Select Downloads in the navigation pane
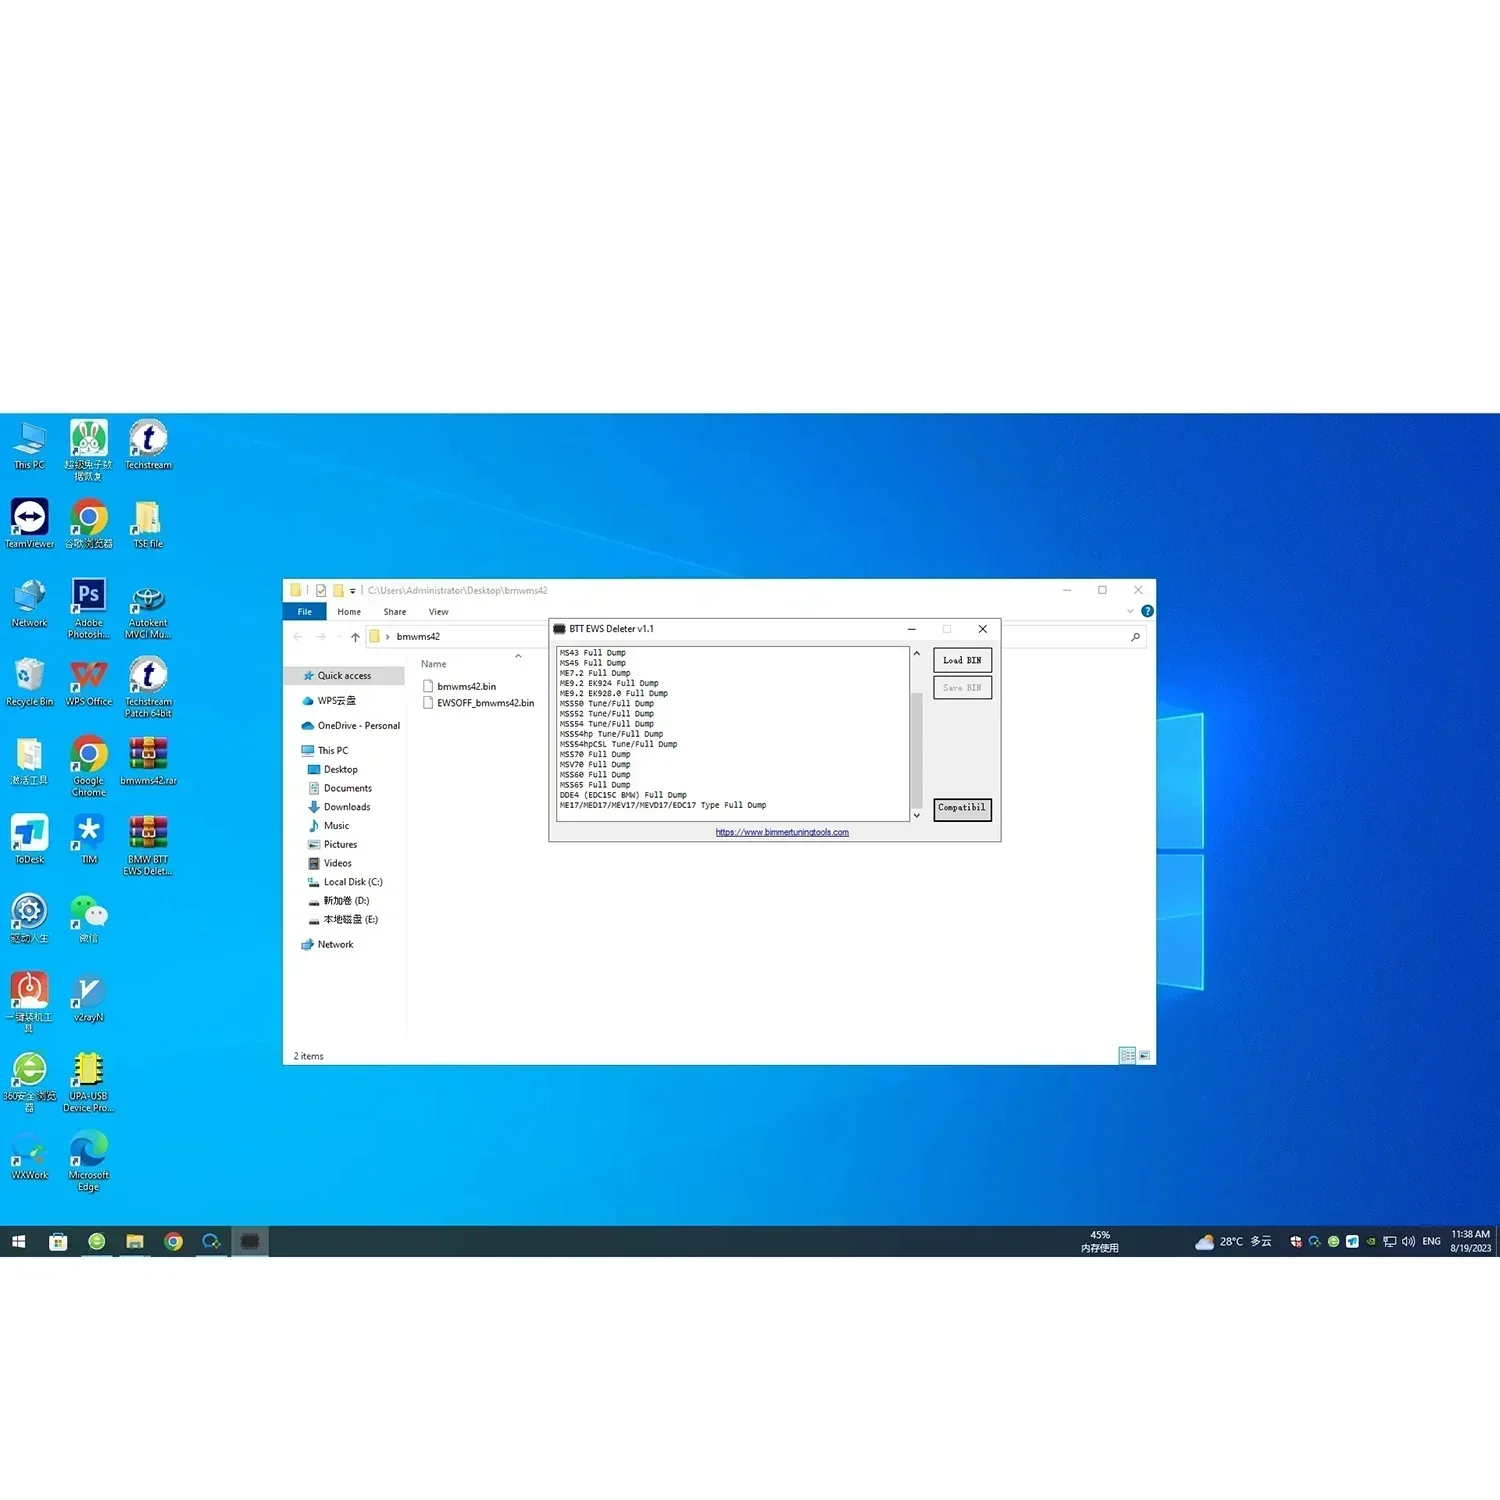This screenshot has width=1500, height=1500. click(x=346, y=807)
